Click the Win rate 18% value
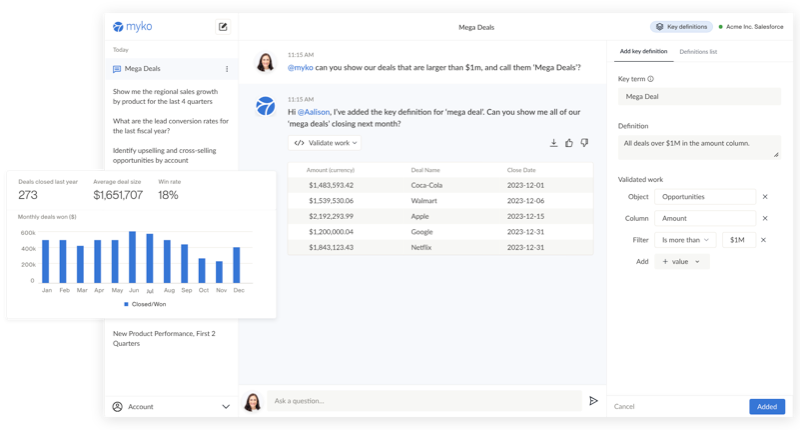The width and height of the screenshot is (800, 430). [168, 195]
